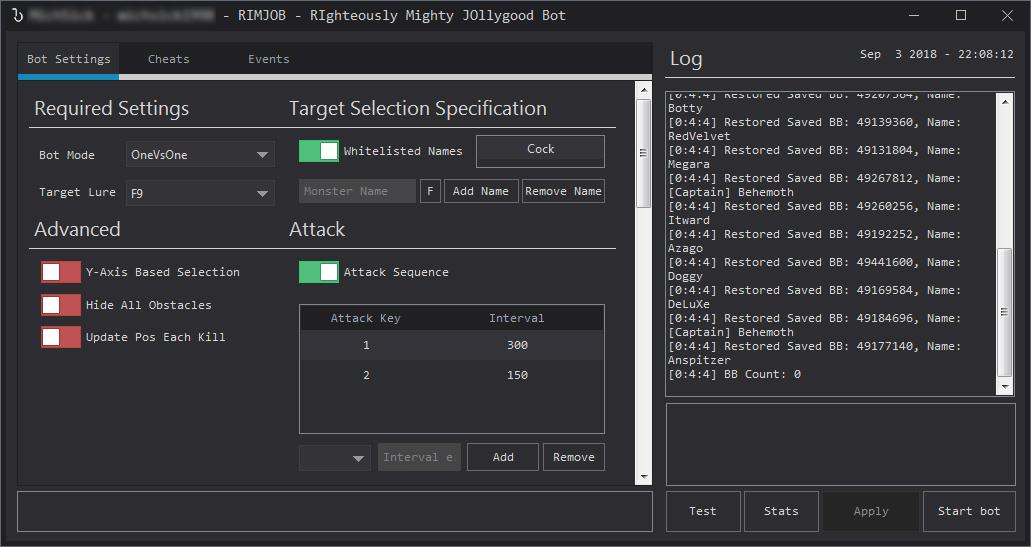
Task: Expand the Target Lure F9 dropdown
Action: click(200, 193)
